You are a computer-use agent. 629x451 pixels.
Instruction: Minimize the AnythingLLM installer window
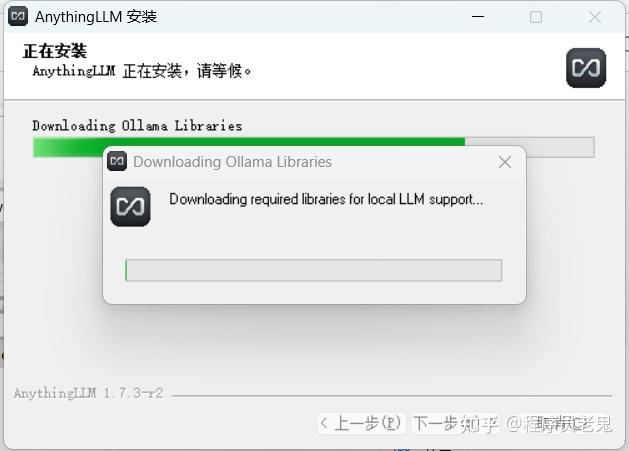click(478, 16)
